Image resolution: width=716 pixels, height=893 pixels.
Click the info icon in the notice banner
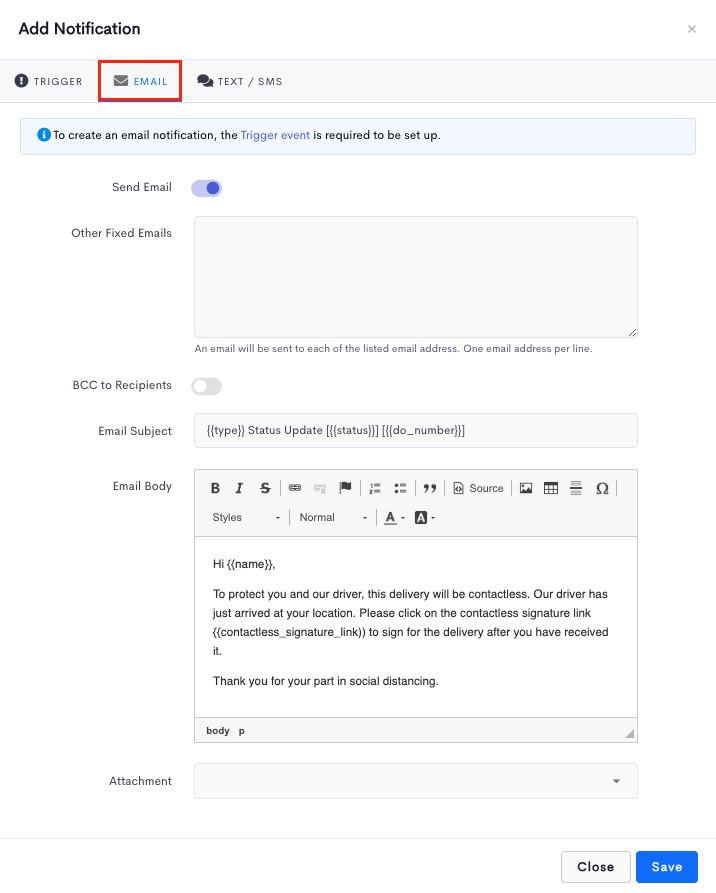(44, 135)
